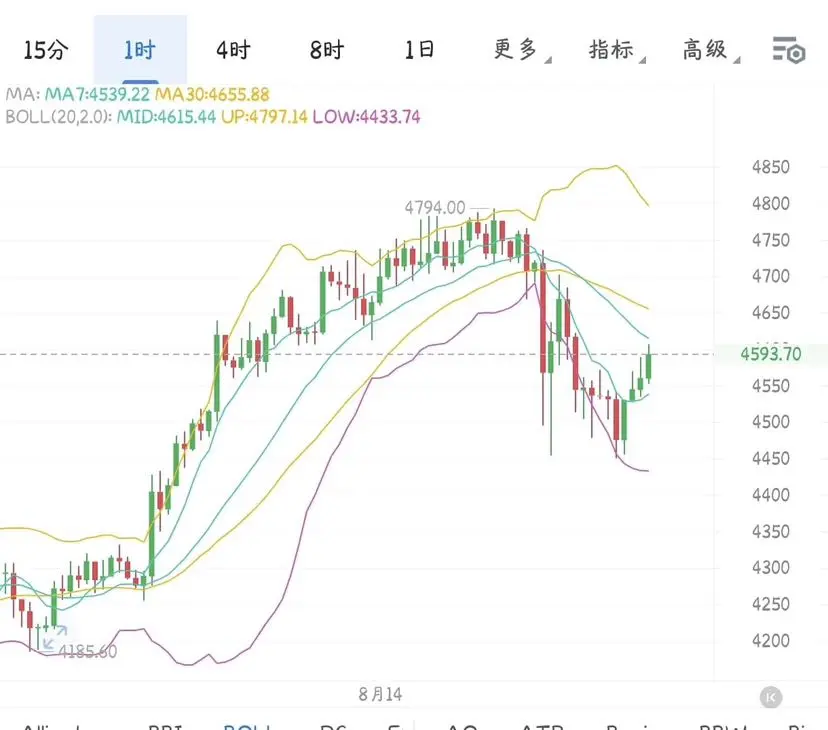Expand the 高级 advanced dropdown

coord(711,50)
